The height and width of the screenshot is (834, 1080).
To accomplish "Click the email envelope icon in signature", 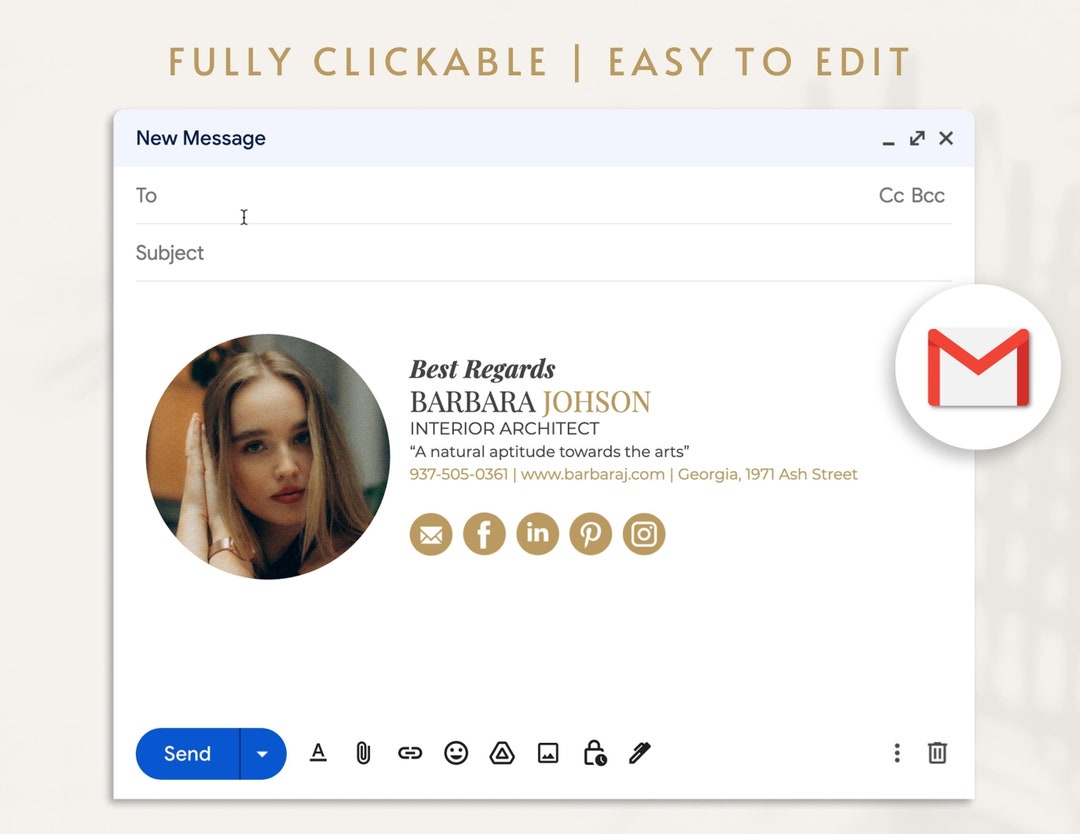I will pyautogui.click(x=430, y=534).
